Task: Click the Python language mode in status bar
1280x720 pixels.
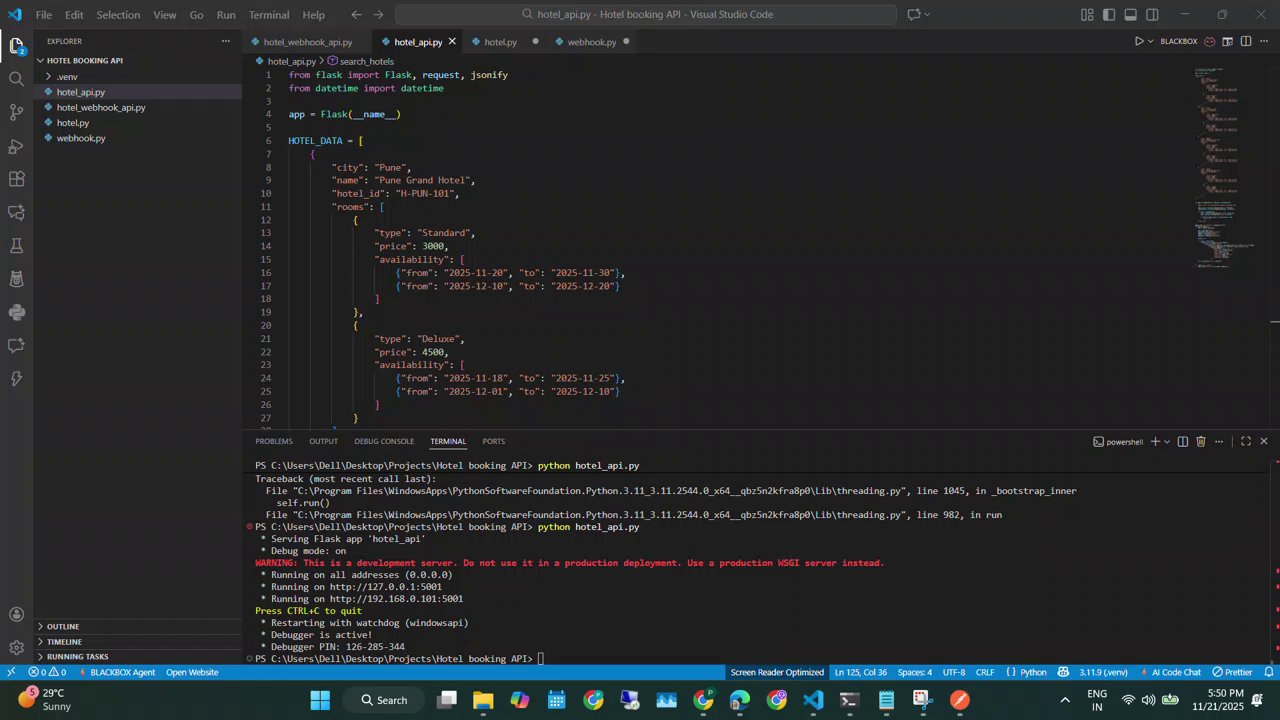Action: coord(1033,672)
